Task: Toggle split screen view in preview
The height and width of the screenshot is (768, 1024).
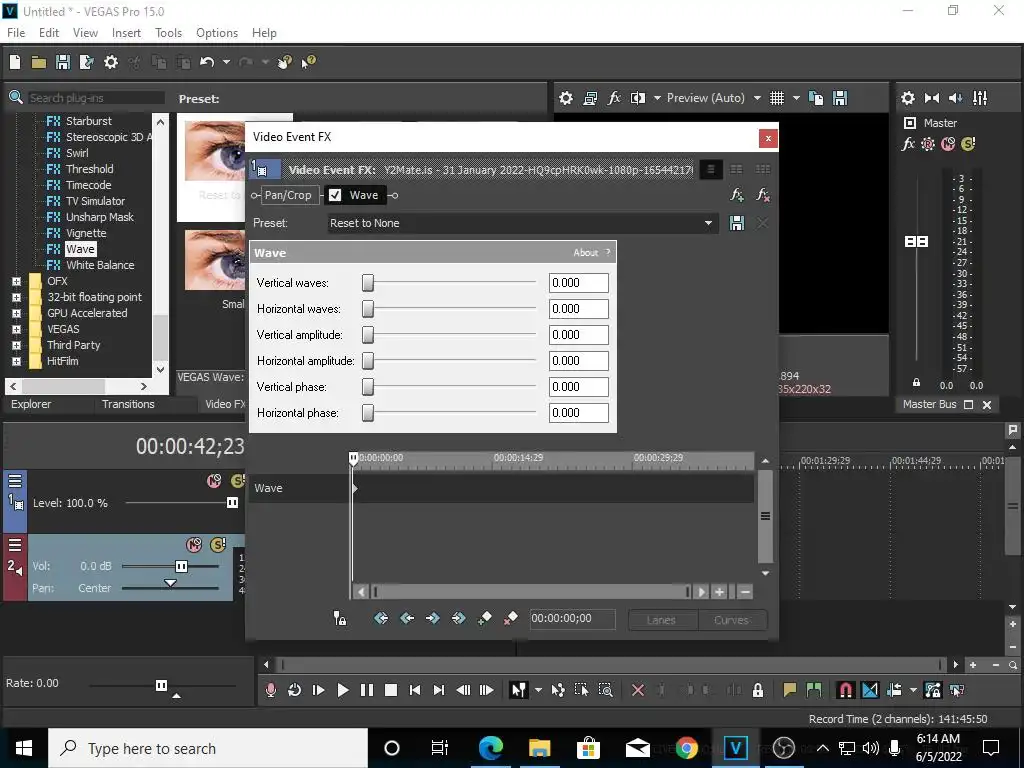Action: point(637,98)
